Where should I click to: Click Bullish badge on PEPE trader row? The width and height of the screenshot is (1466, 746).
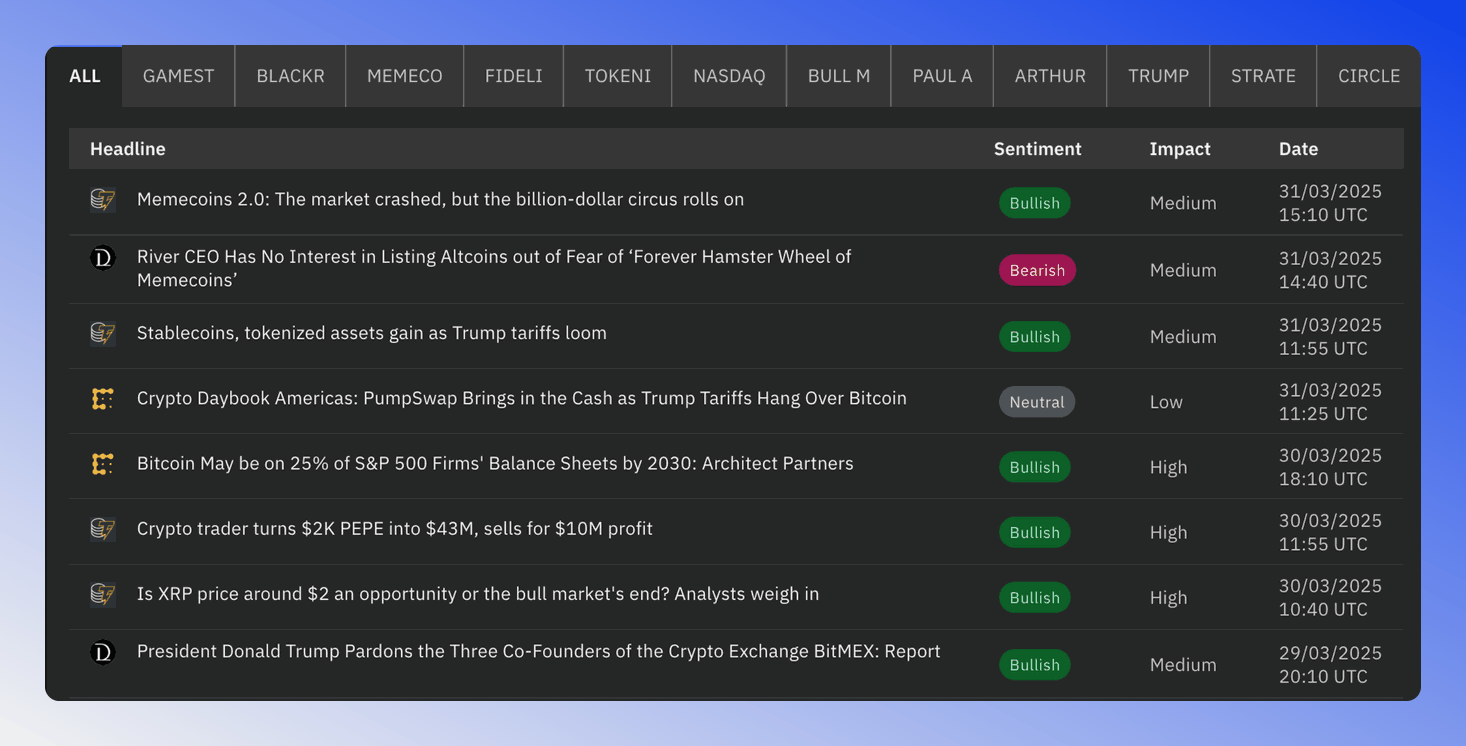pos(1034,532)
